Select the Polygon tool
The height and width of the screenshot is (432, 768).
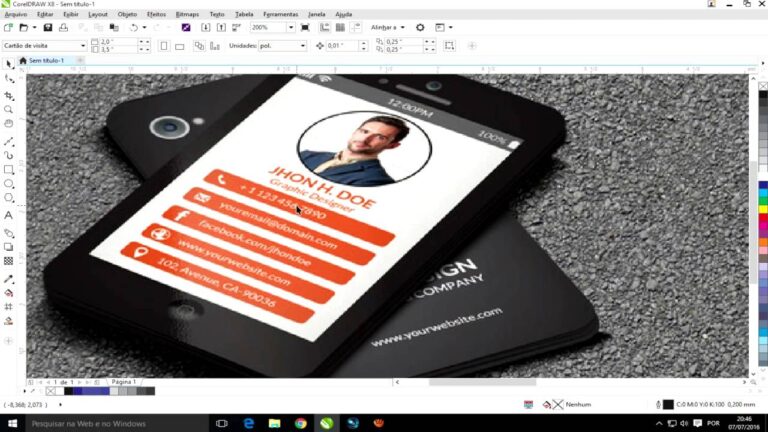pyautogui.click(x=9, y=198)
